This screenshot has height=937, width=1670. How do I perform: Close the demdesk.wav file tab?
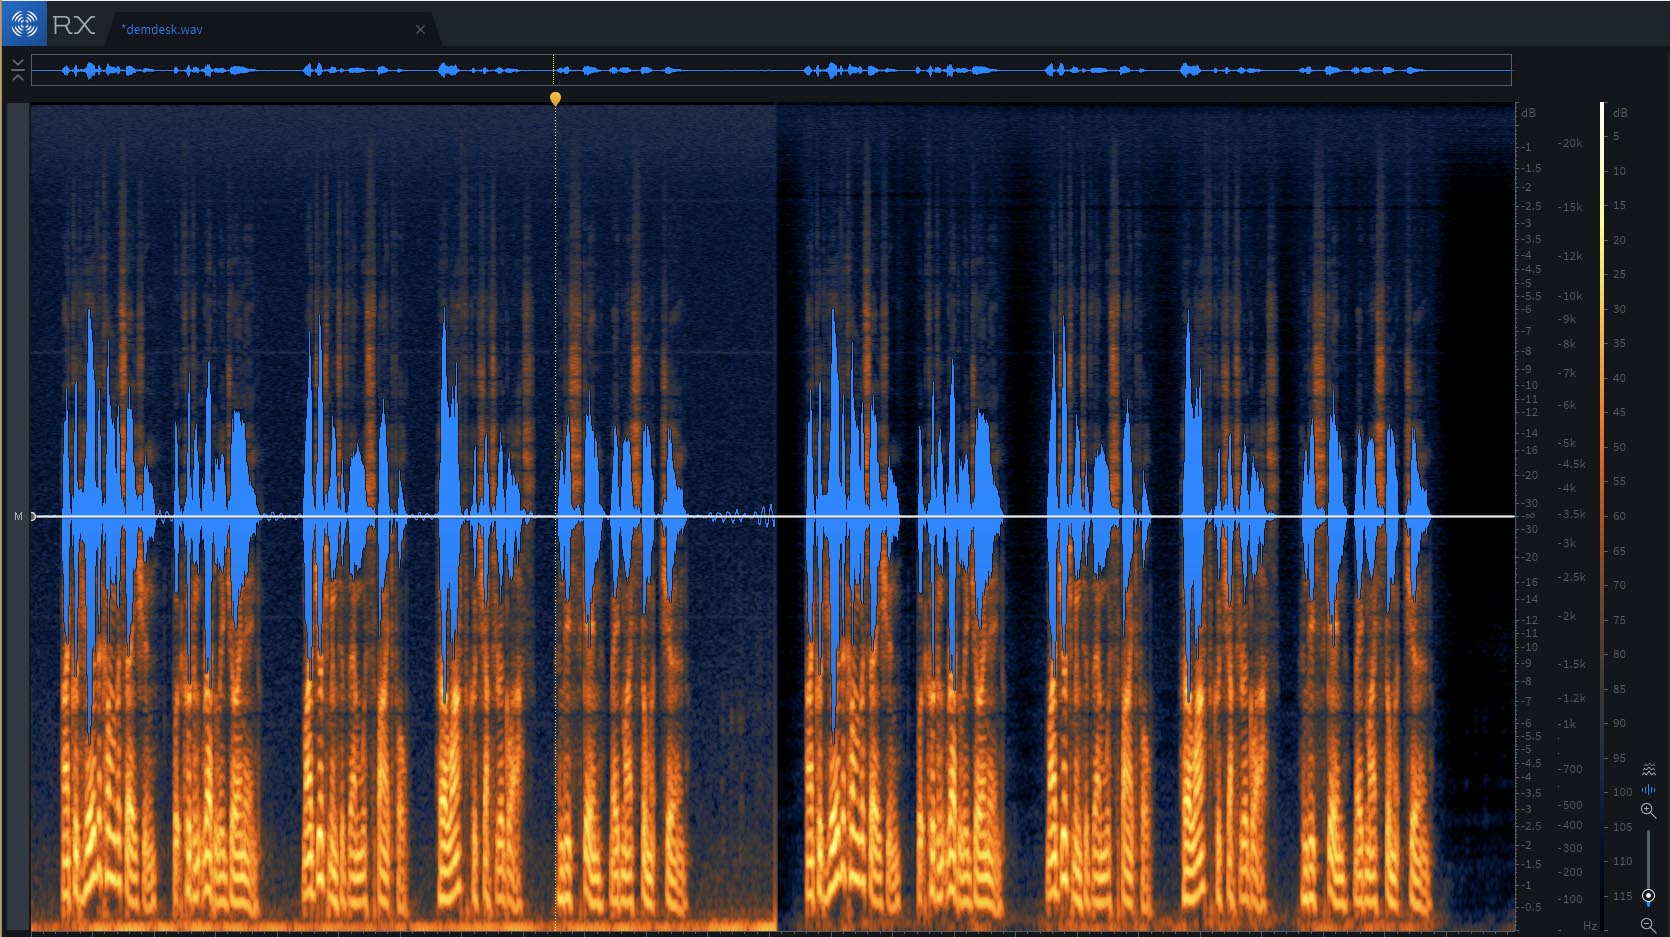(420, 30)
